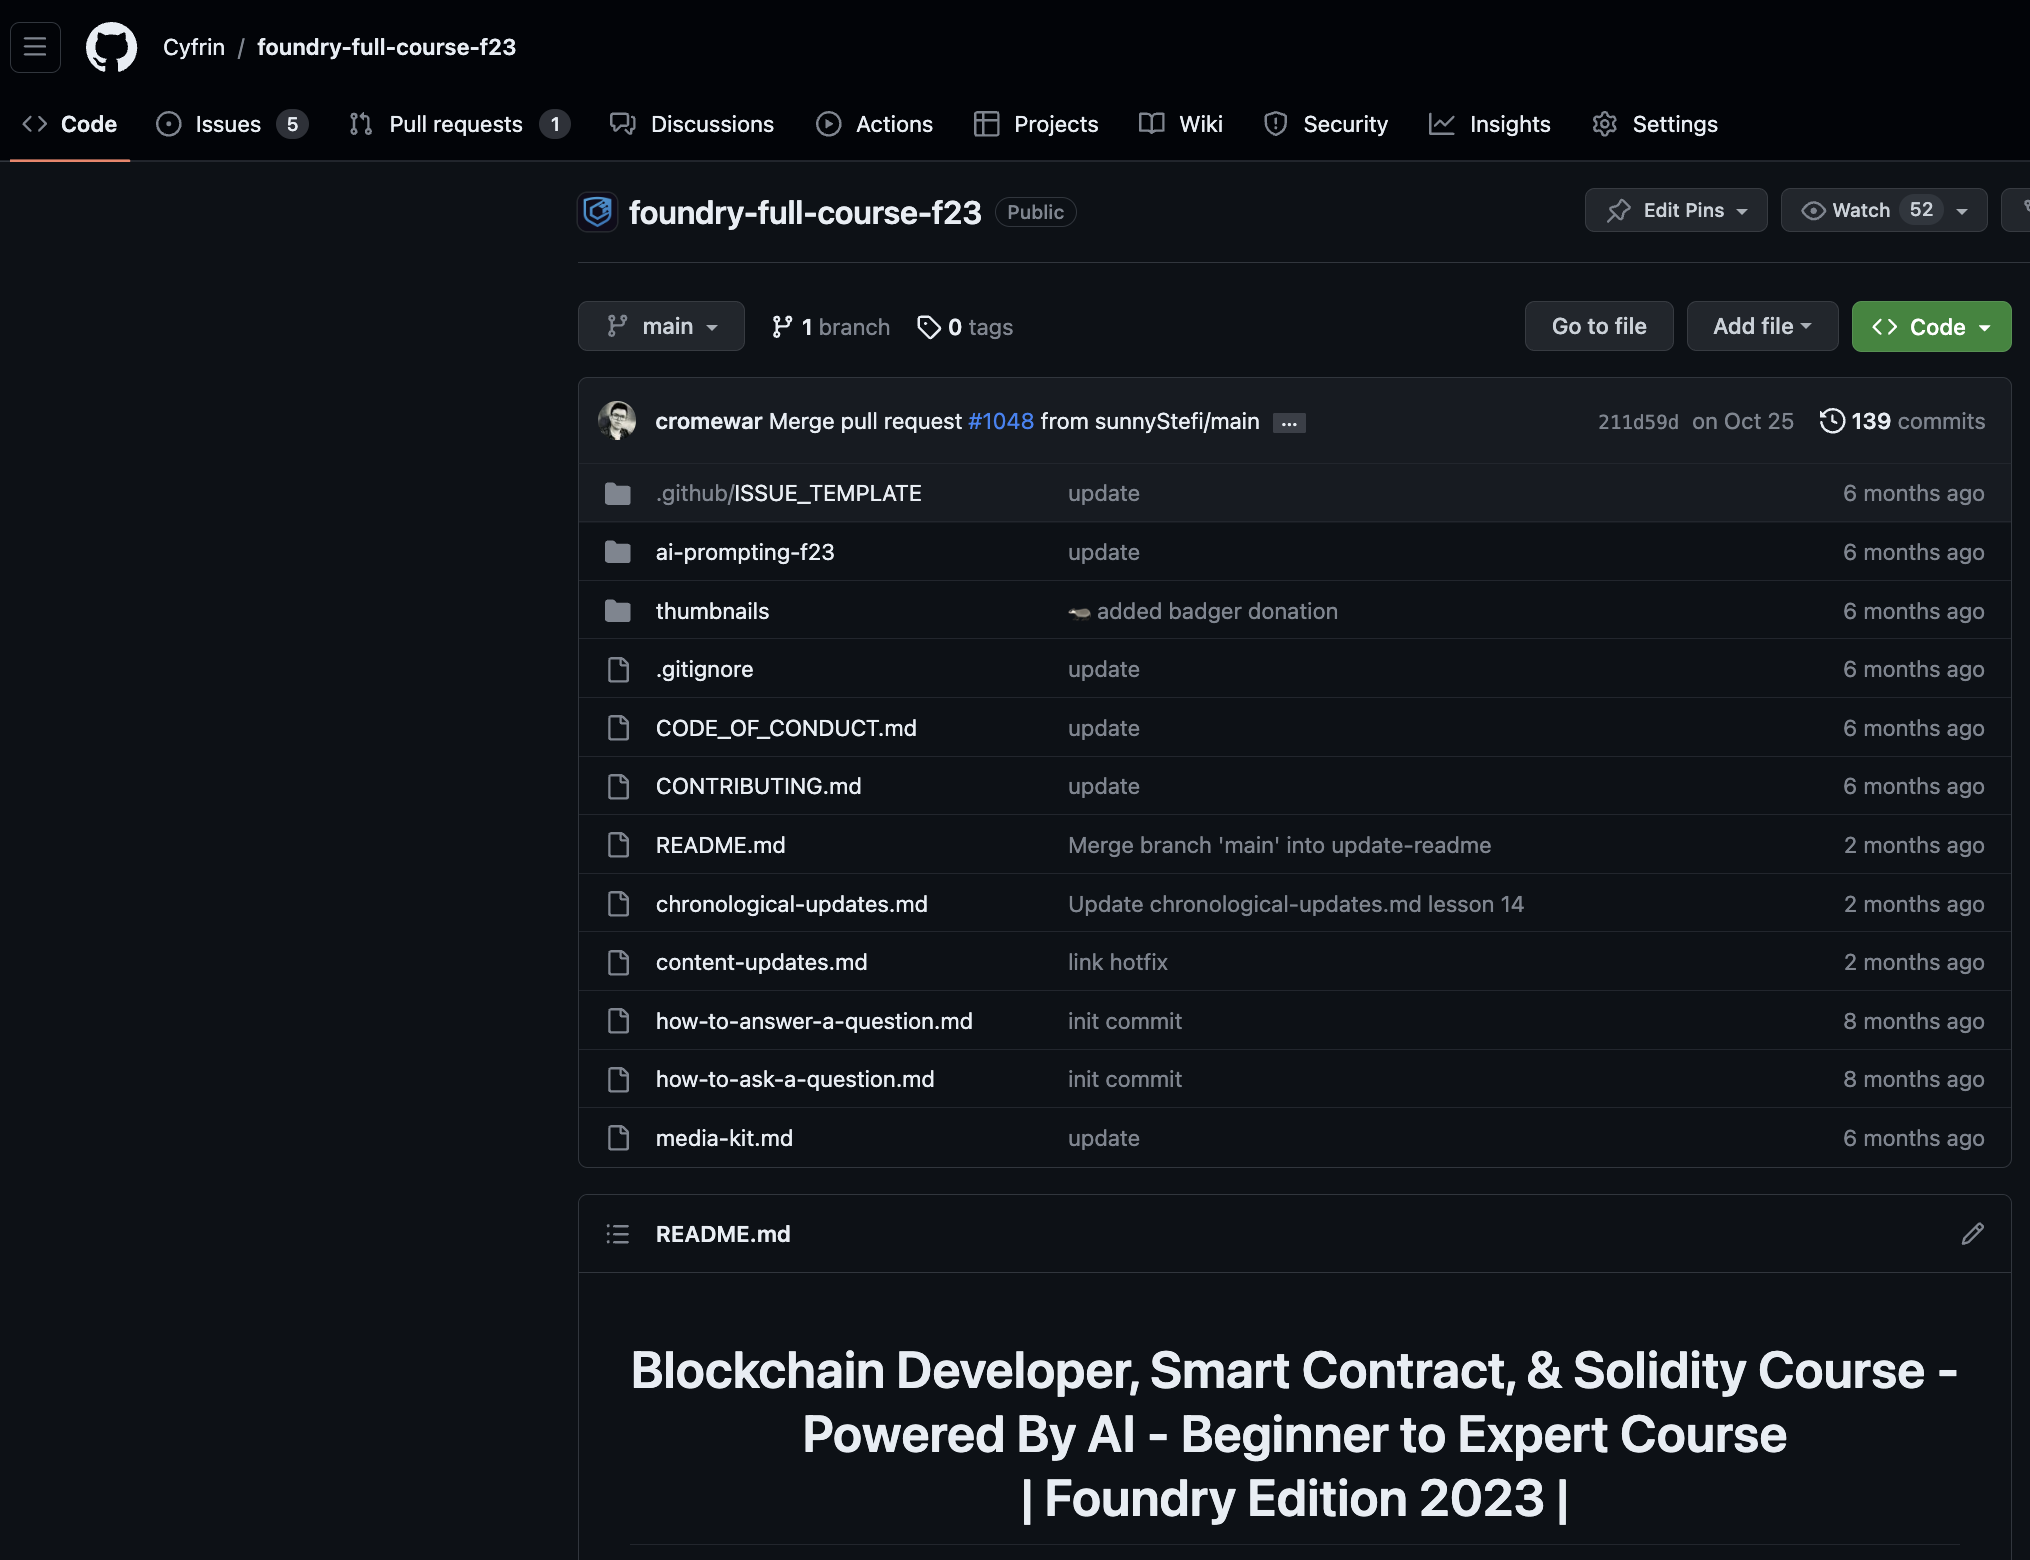Click the Go to file button
Viewport: 2030px width, 1560px height.
click(x=1599, y=326)
